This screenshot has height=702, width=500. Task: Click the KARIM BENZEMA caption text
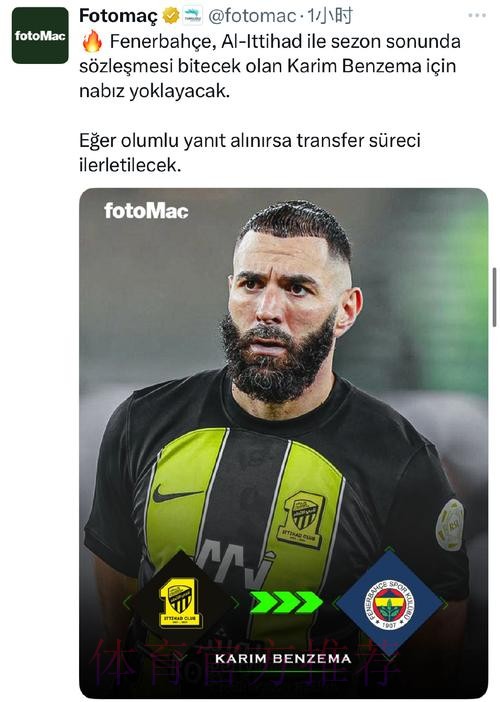[x=283, y=659]
